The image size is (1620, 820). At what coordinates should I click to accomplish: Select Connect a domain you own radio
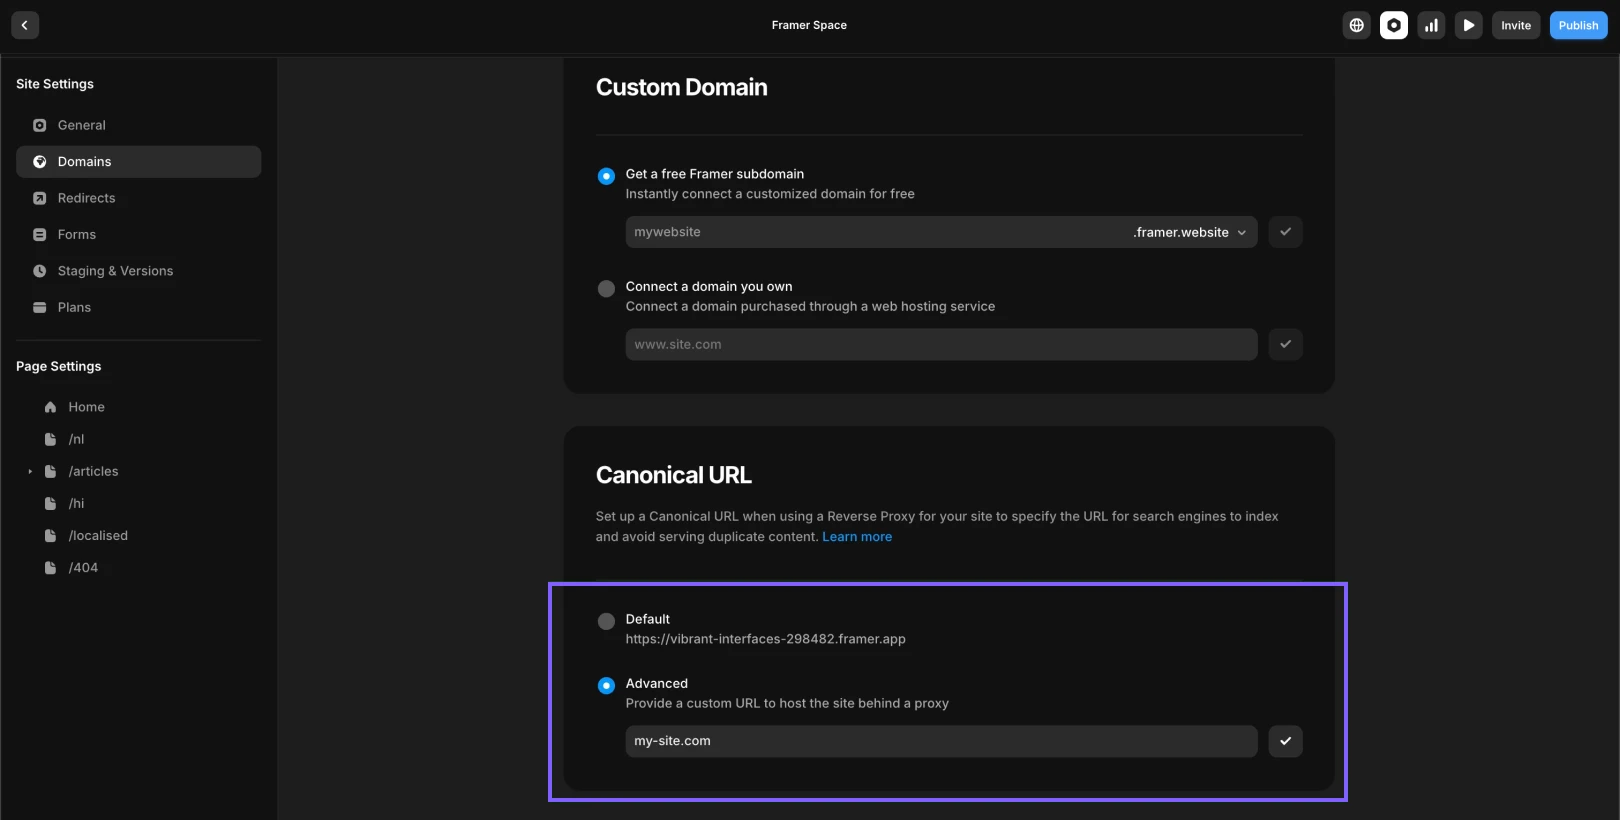click(x=606, y=289)
